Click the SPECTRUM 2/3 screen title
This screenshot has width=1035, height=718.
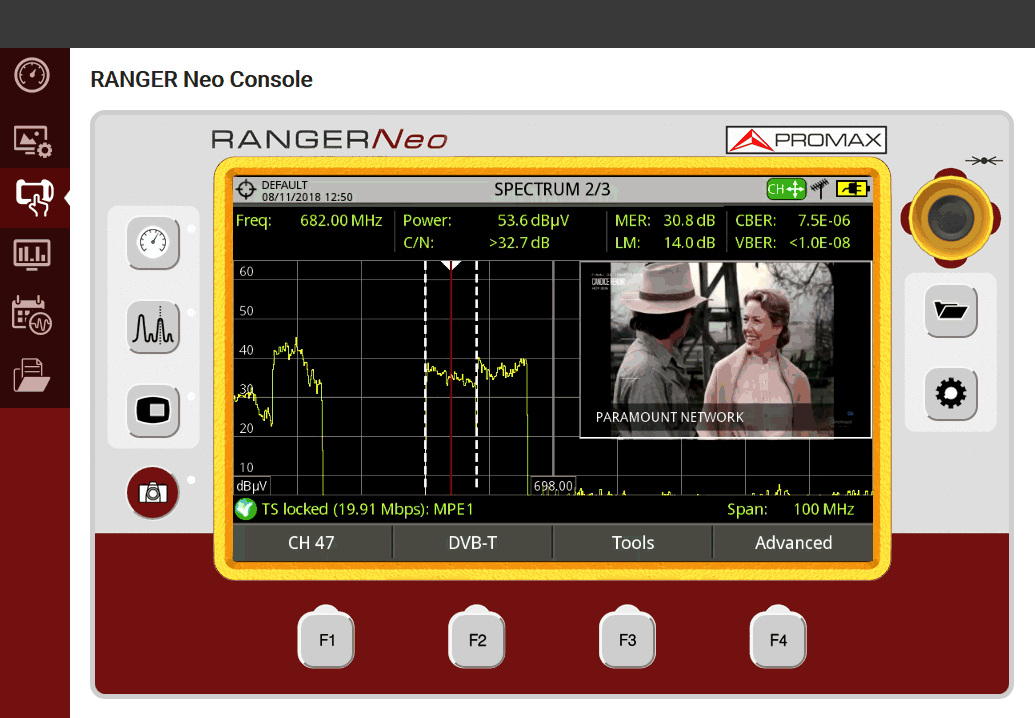[552, 189]
